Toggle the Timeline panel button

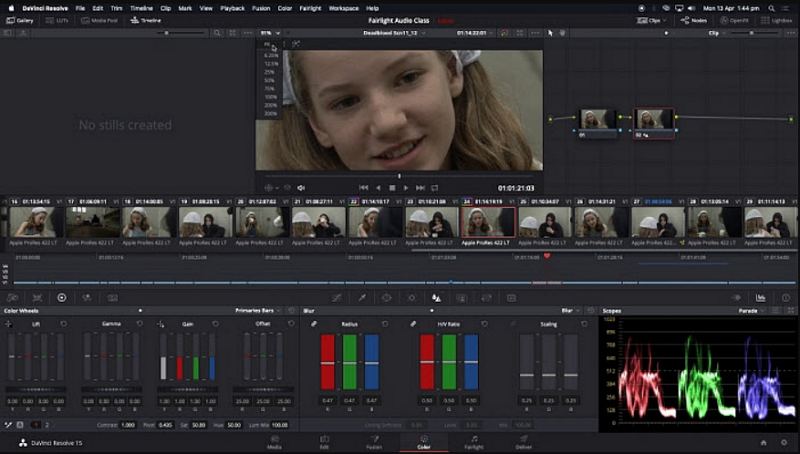(x=146, y=20)
